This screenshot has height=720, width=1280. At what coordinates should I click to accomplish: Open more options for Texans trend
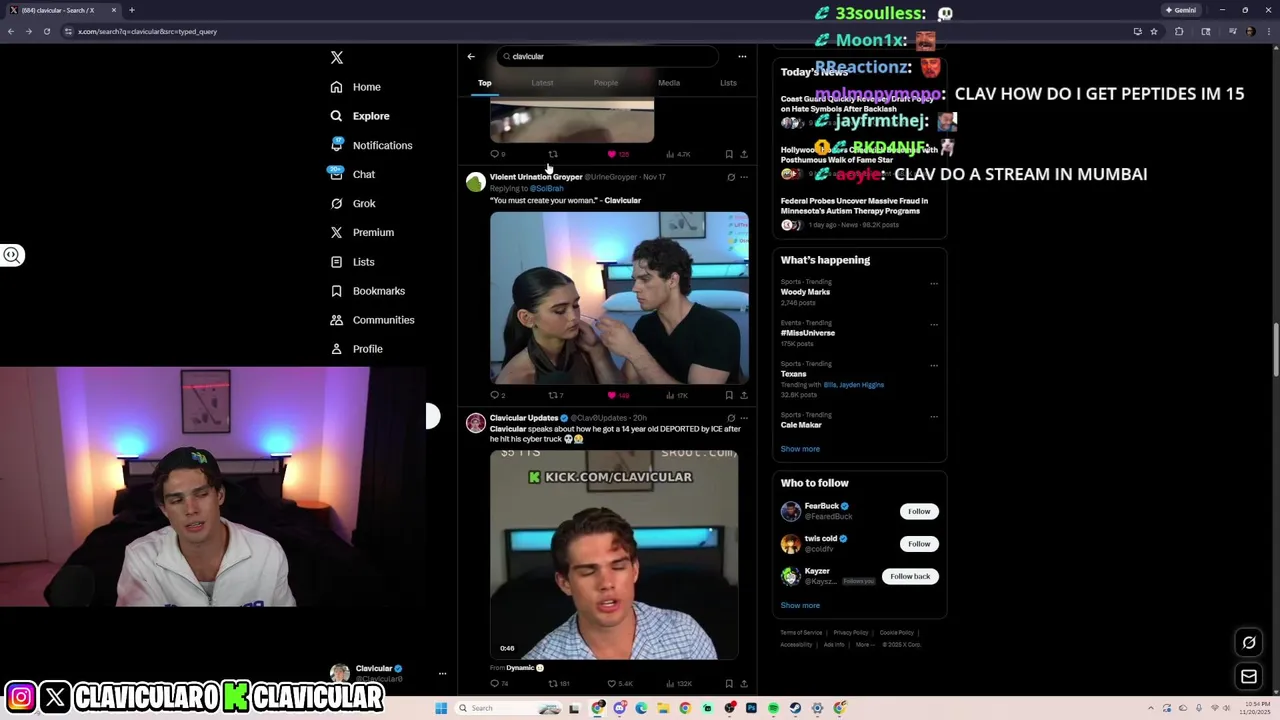pos(934,365)
